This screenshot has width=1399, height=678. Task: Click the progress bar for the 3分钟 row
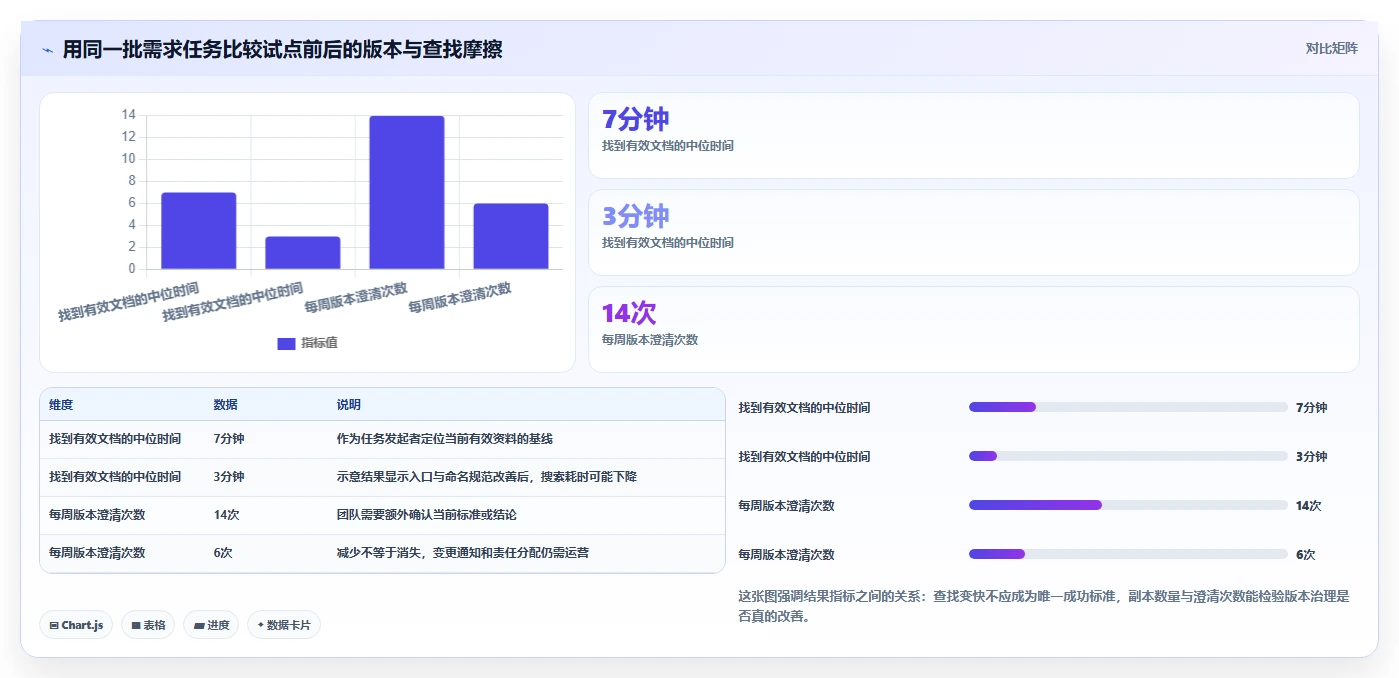(x=1128, y=456)
